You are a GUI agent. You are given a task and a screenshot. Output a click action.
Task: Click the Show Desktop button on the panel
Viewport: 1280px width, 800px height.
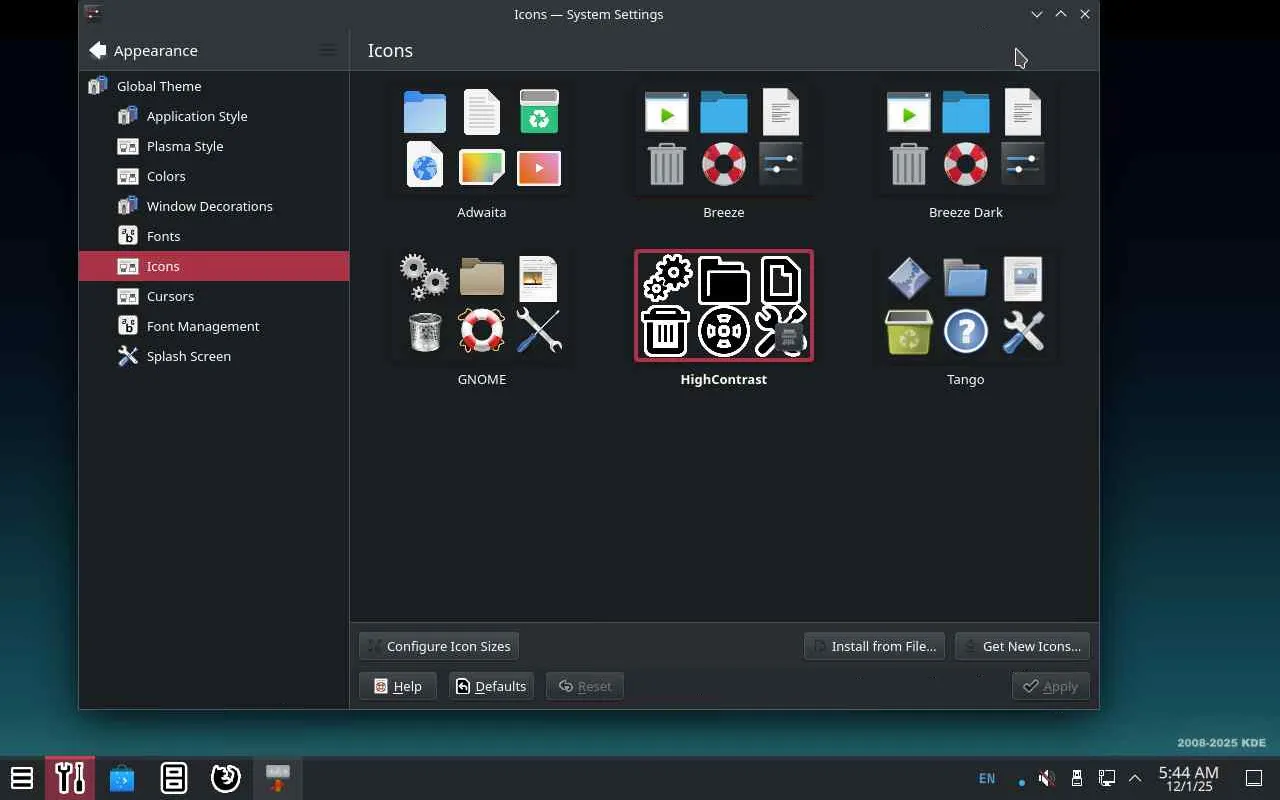coord(1254,779)
